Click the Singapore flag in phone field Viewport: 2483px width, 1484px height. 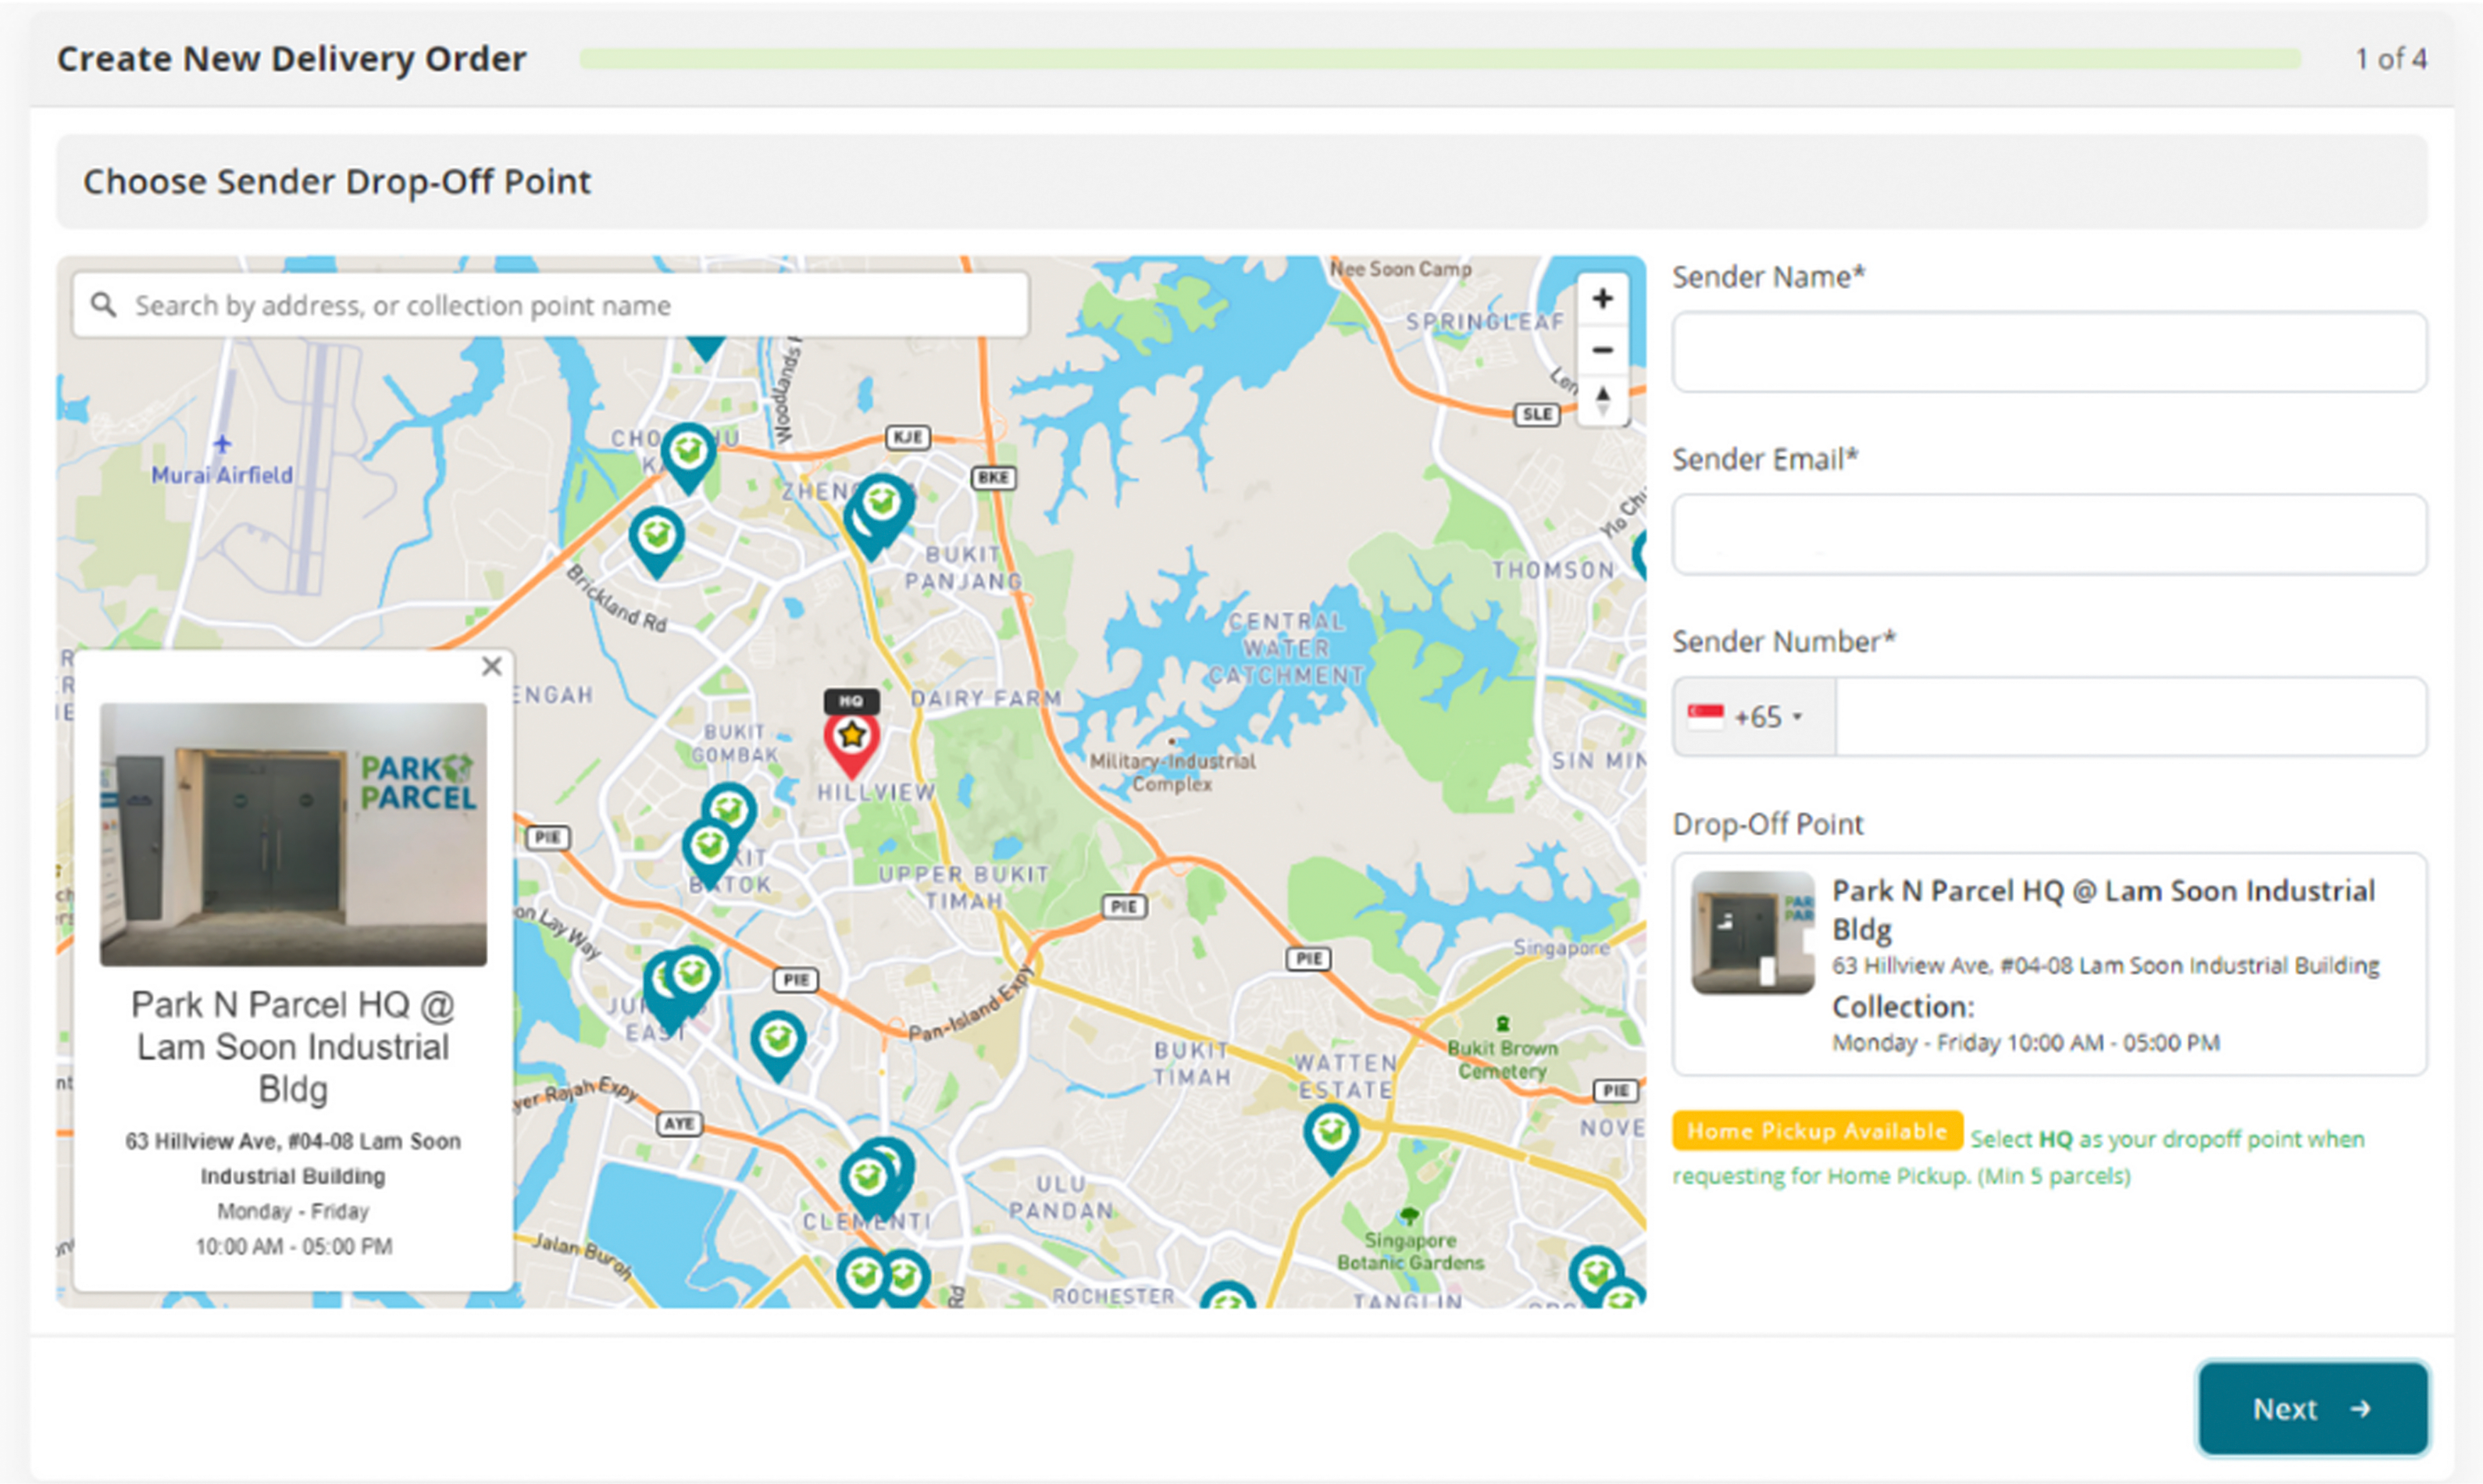click(x=1705, y=717)
